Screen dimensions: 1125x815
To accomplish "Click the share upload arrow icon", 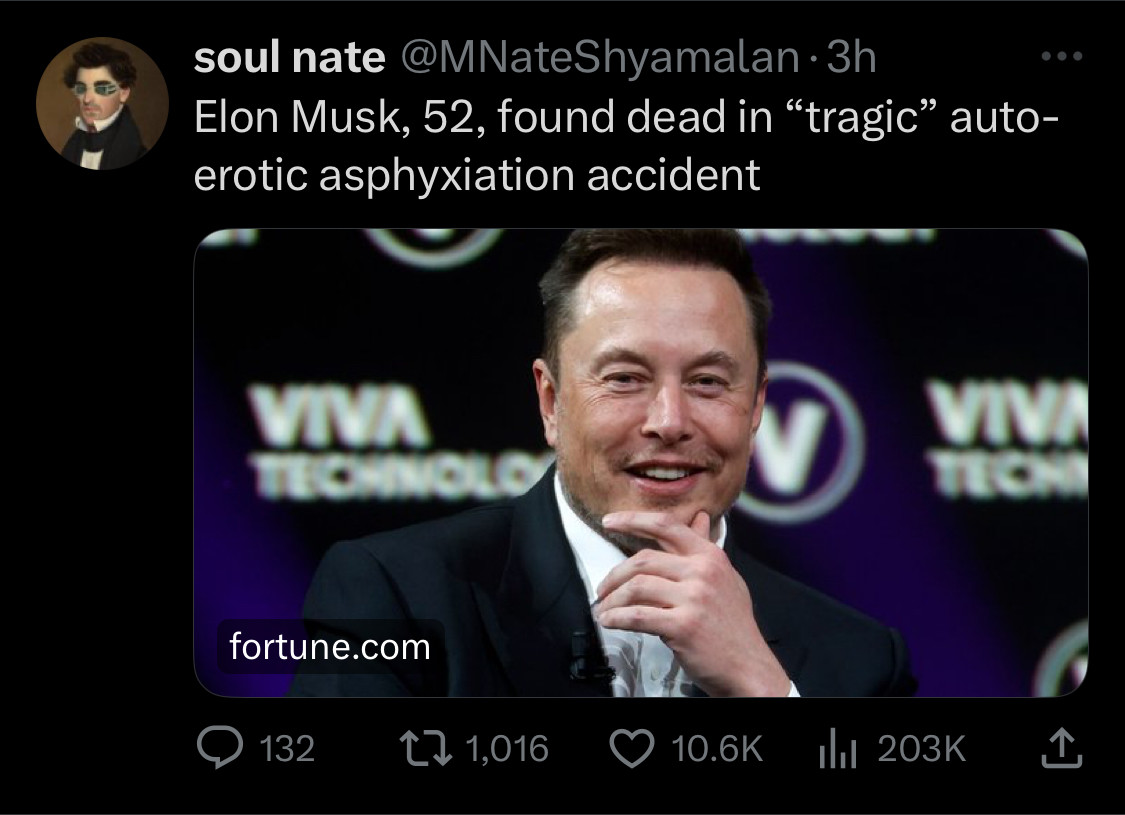I will click(x=1061, y=747).
